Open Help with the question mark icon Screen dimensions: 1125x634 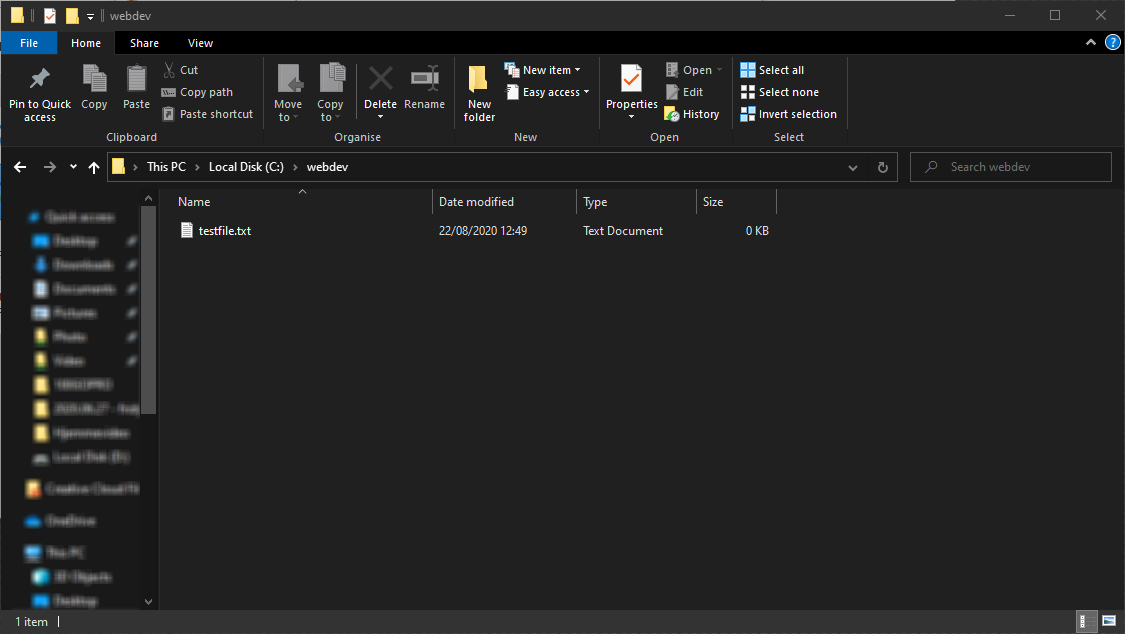[x=1113, y=43]
